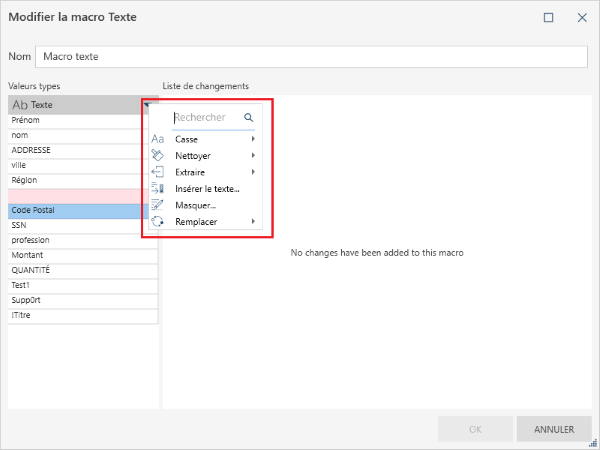Choose Insérer le texte... menu entry
Screen dimensions: 600x450
point(207,188)
